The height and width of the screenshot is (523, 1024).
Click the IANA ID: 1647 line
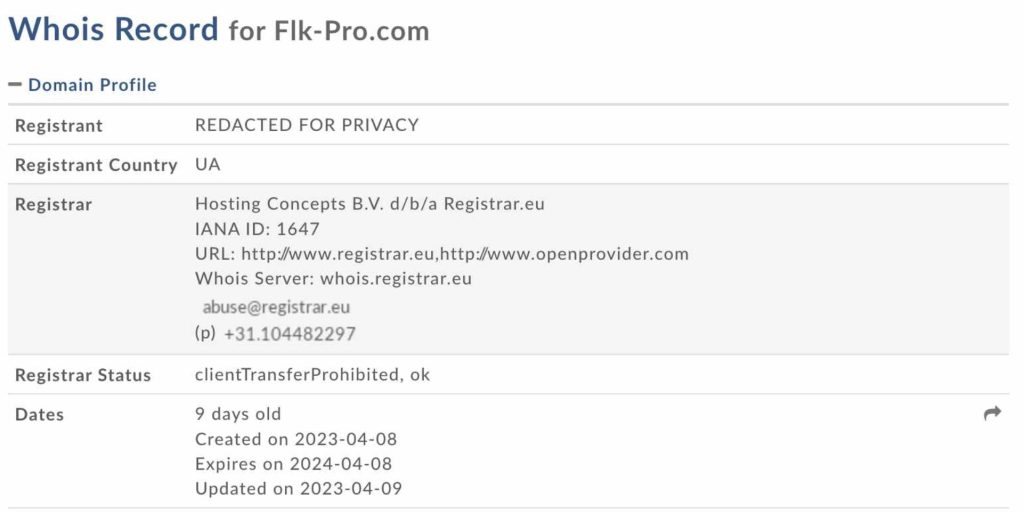tap(257, 229)
